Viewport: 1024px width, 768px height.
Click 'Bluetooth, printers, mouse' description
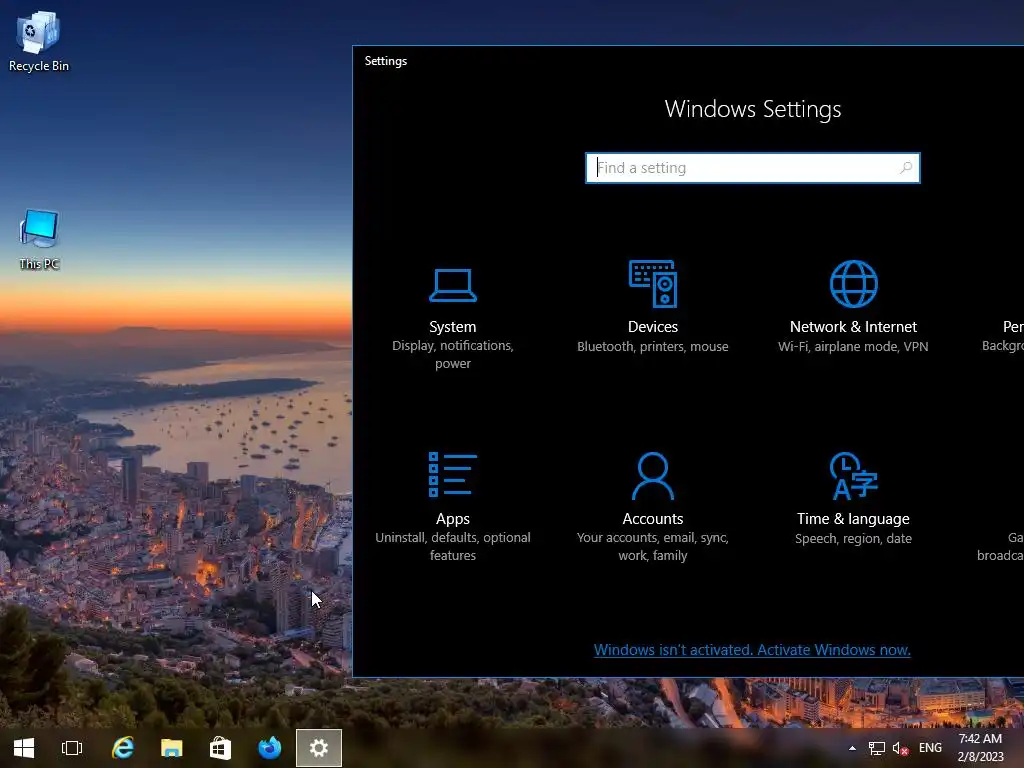point(652,346)
